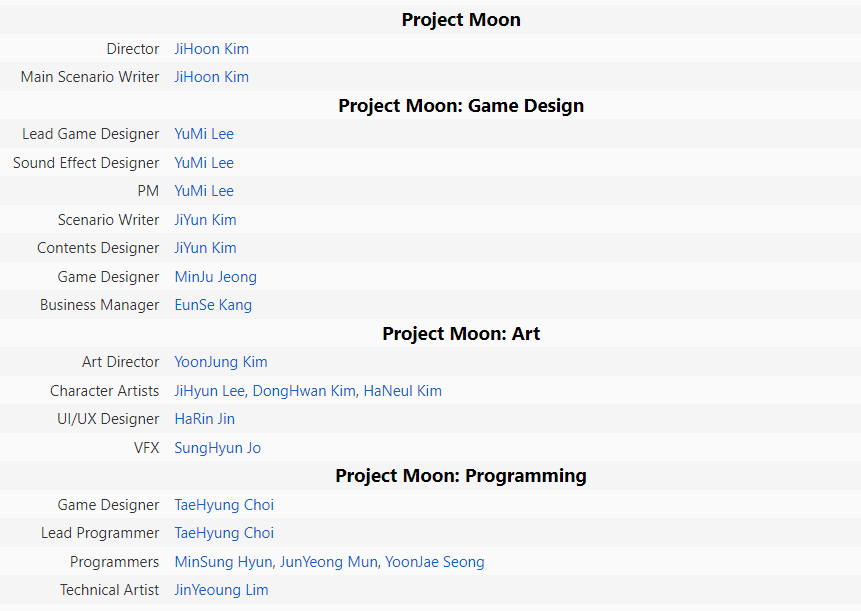Open JiHoon Kim link beside Director
The width and height of the screenshot is (861, 611).
(x=211, y=49)
